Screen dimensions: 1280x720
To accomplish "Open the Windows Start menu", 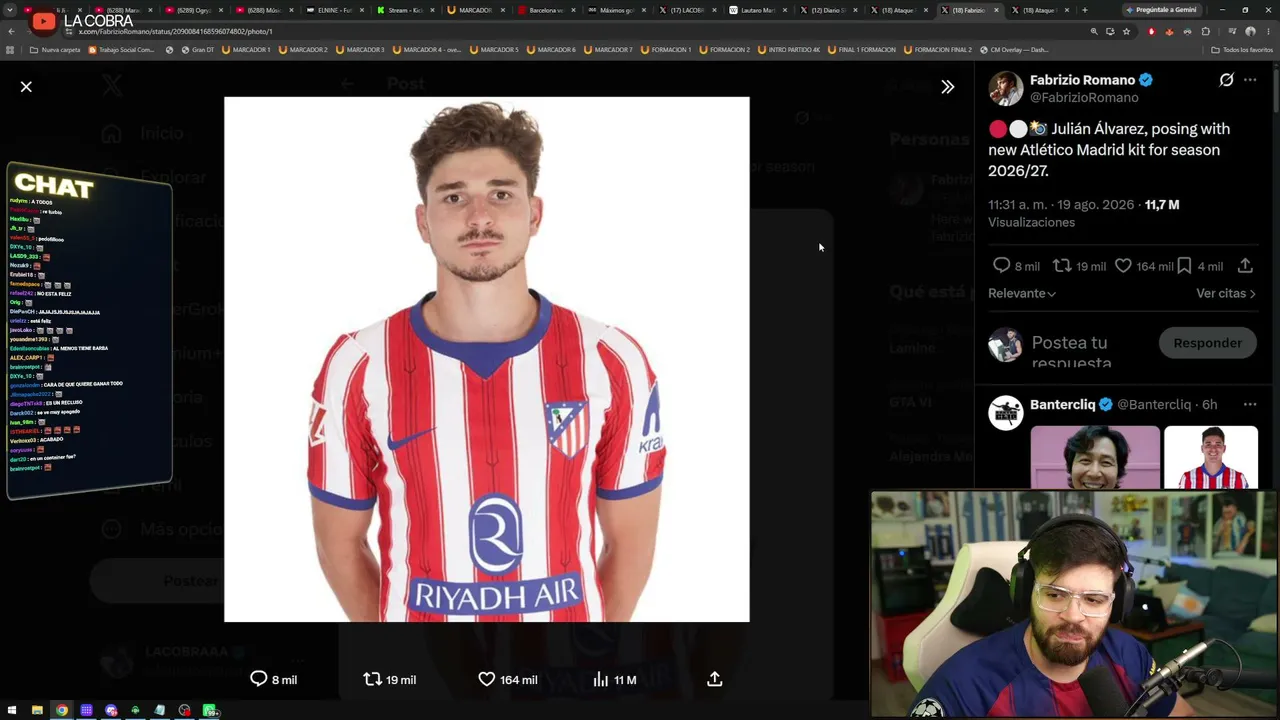I will (x=12, y=710).
